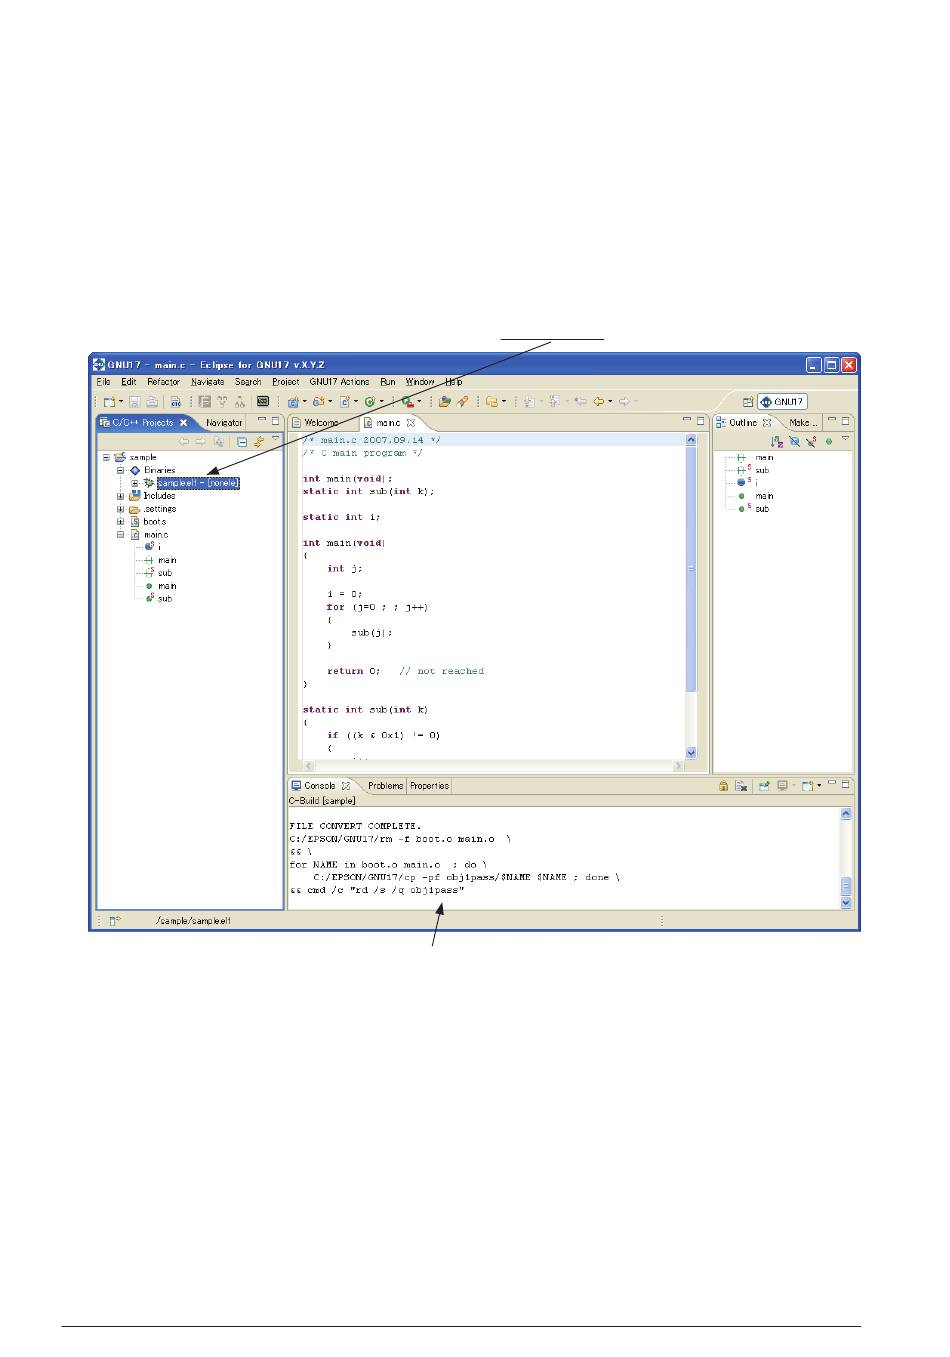The image size is (950, 1357).
Task: Open the Window menu
Action: click(420, 382)
